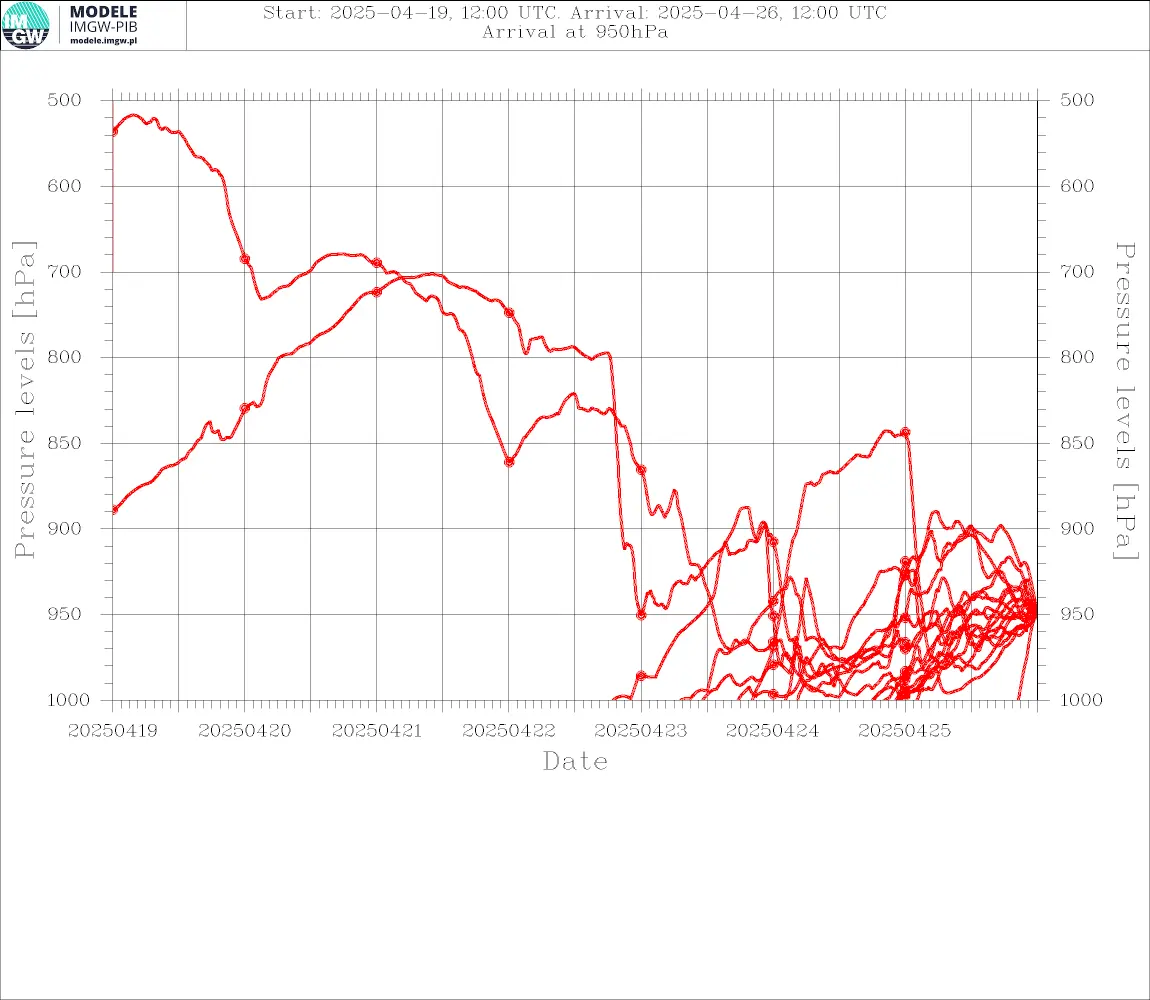The width and height of the screenshot is (1150, 1000).
Task: Open the modele.imgw.pl link
Action: coord(103,41)
